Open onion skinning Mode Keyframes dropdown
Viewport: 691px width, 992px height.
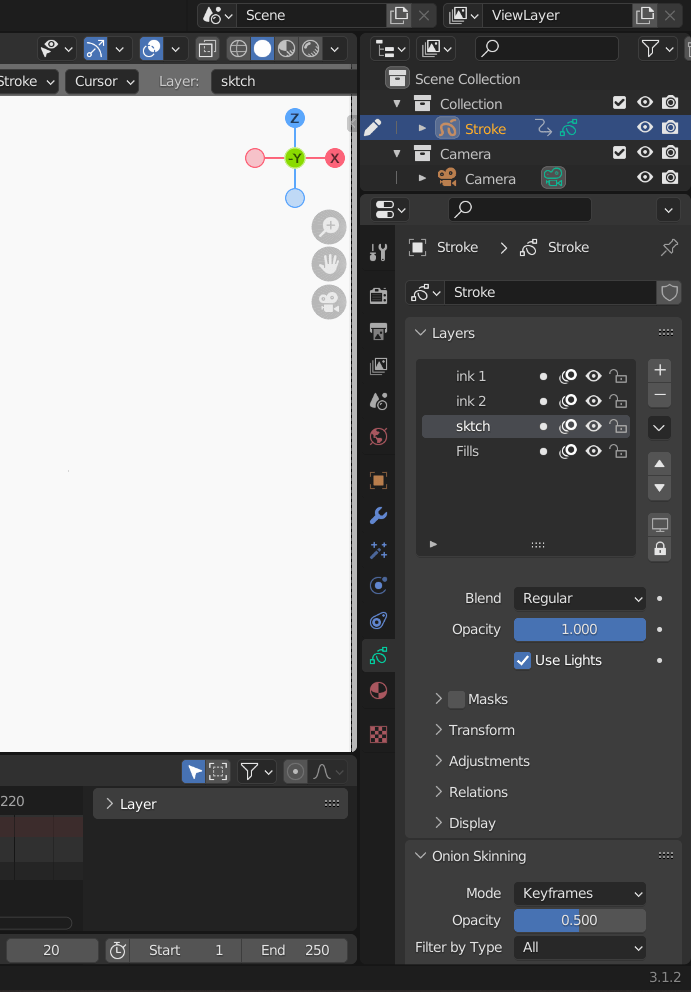click(x=580, y=893)
